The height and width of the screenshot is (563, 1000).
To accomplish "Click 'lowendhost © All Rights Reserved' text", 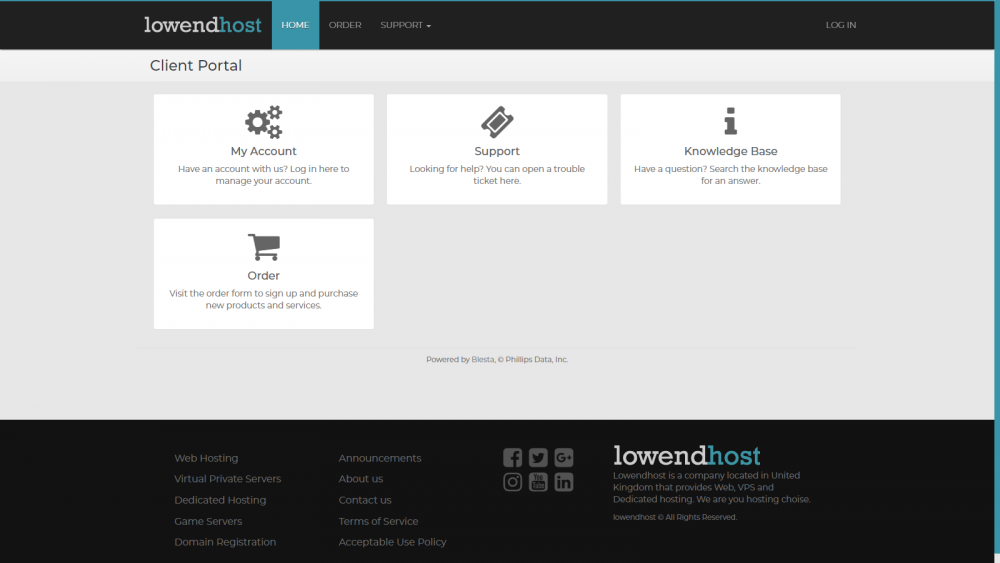I will 675,517.
